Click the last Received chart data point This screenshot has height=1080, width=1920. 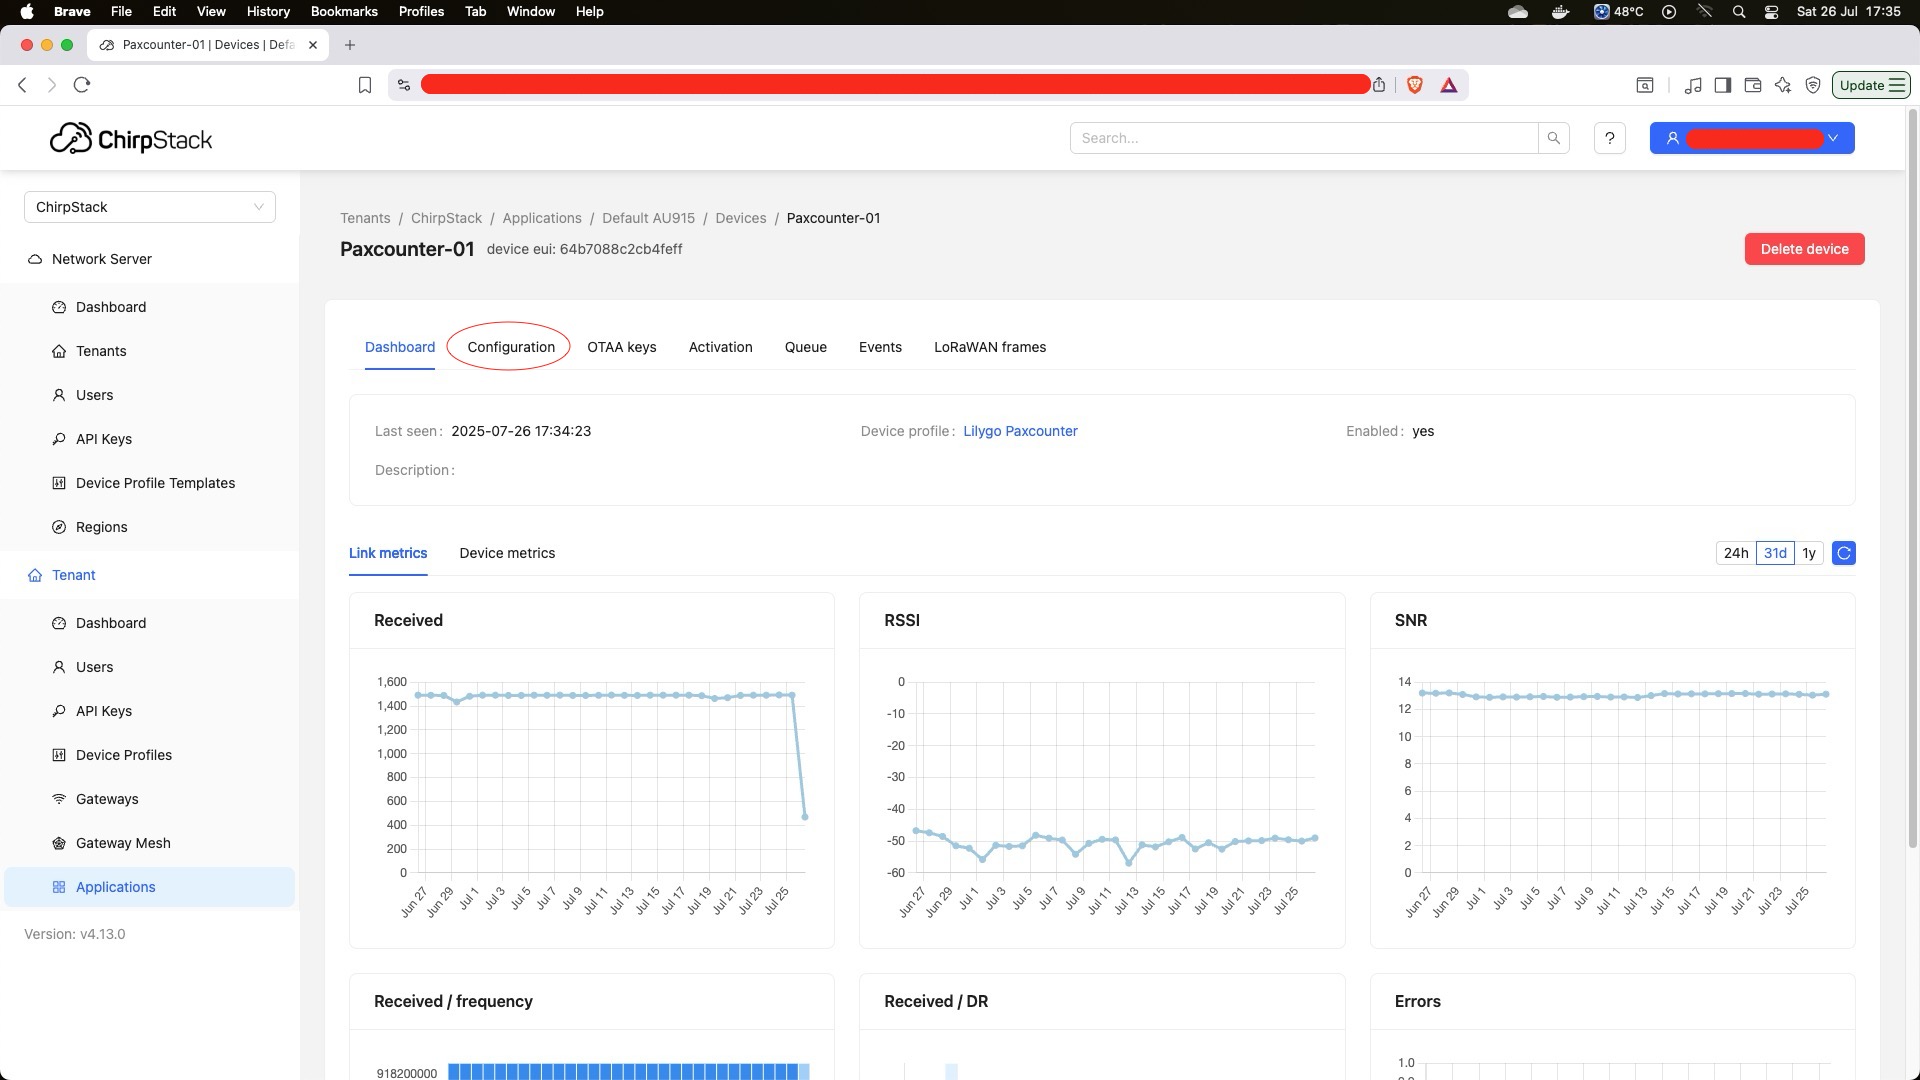pos(805,817)
